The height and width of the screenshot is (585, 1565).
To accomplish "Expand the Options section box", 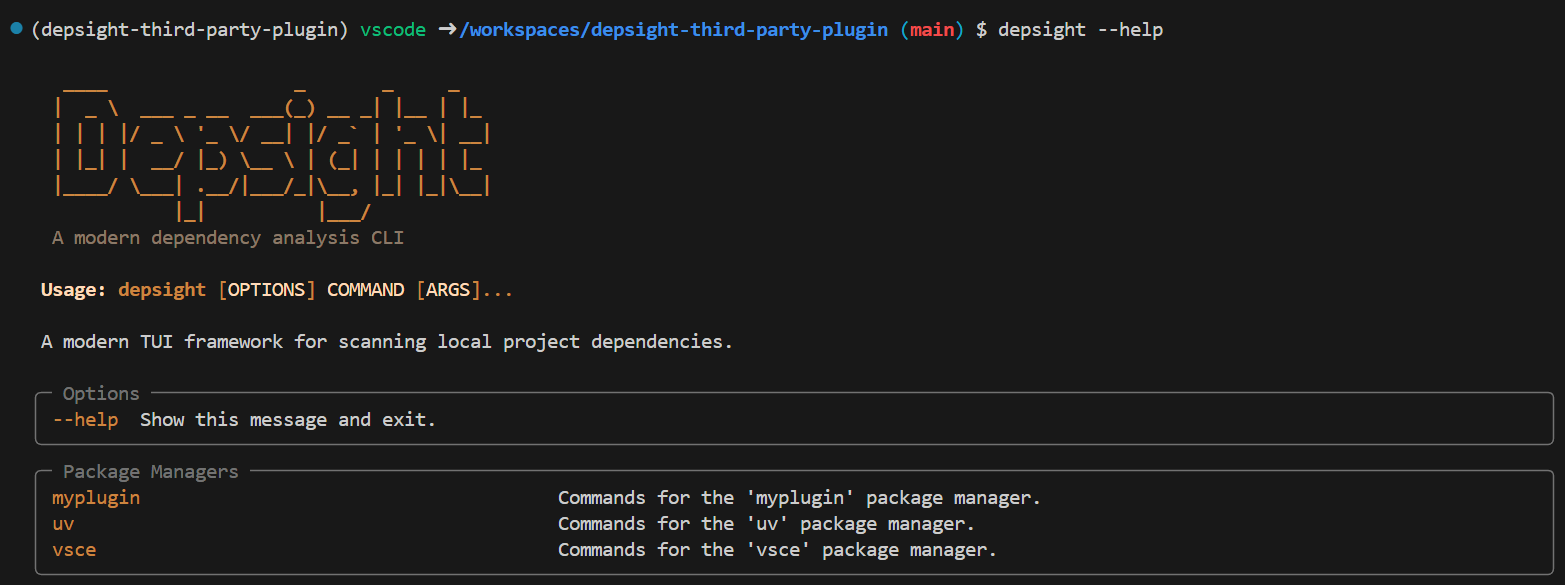I will coord(101,393).
